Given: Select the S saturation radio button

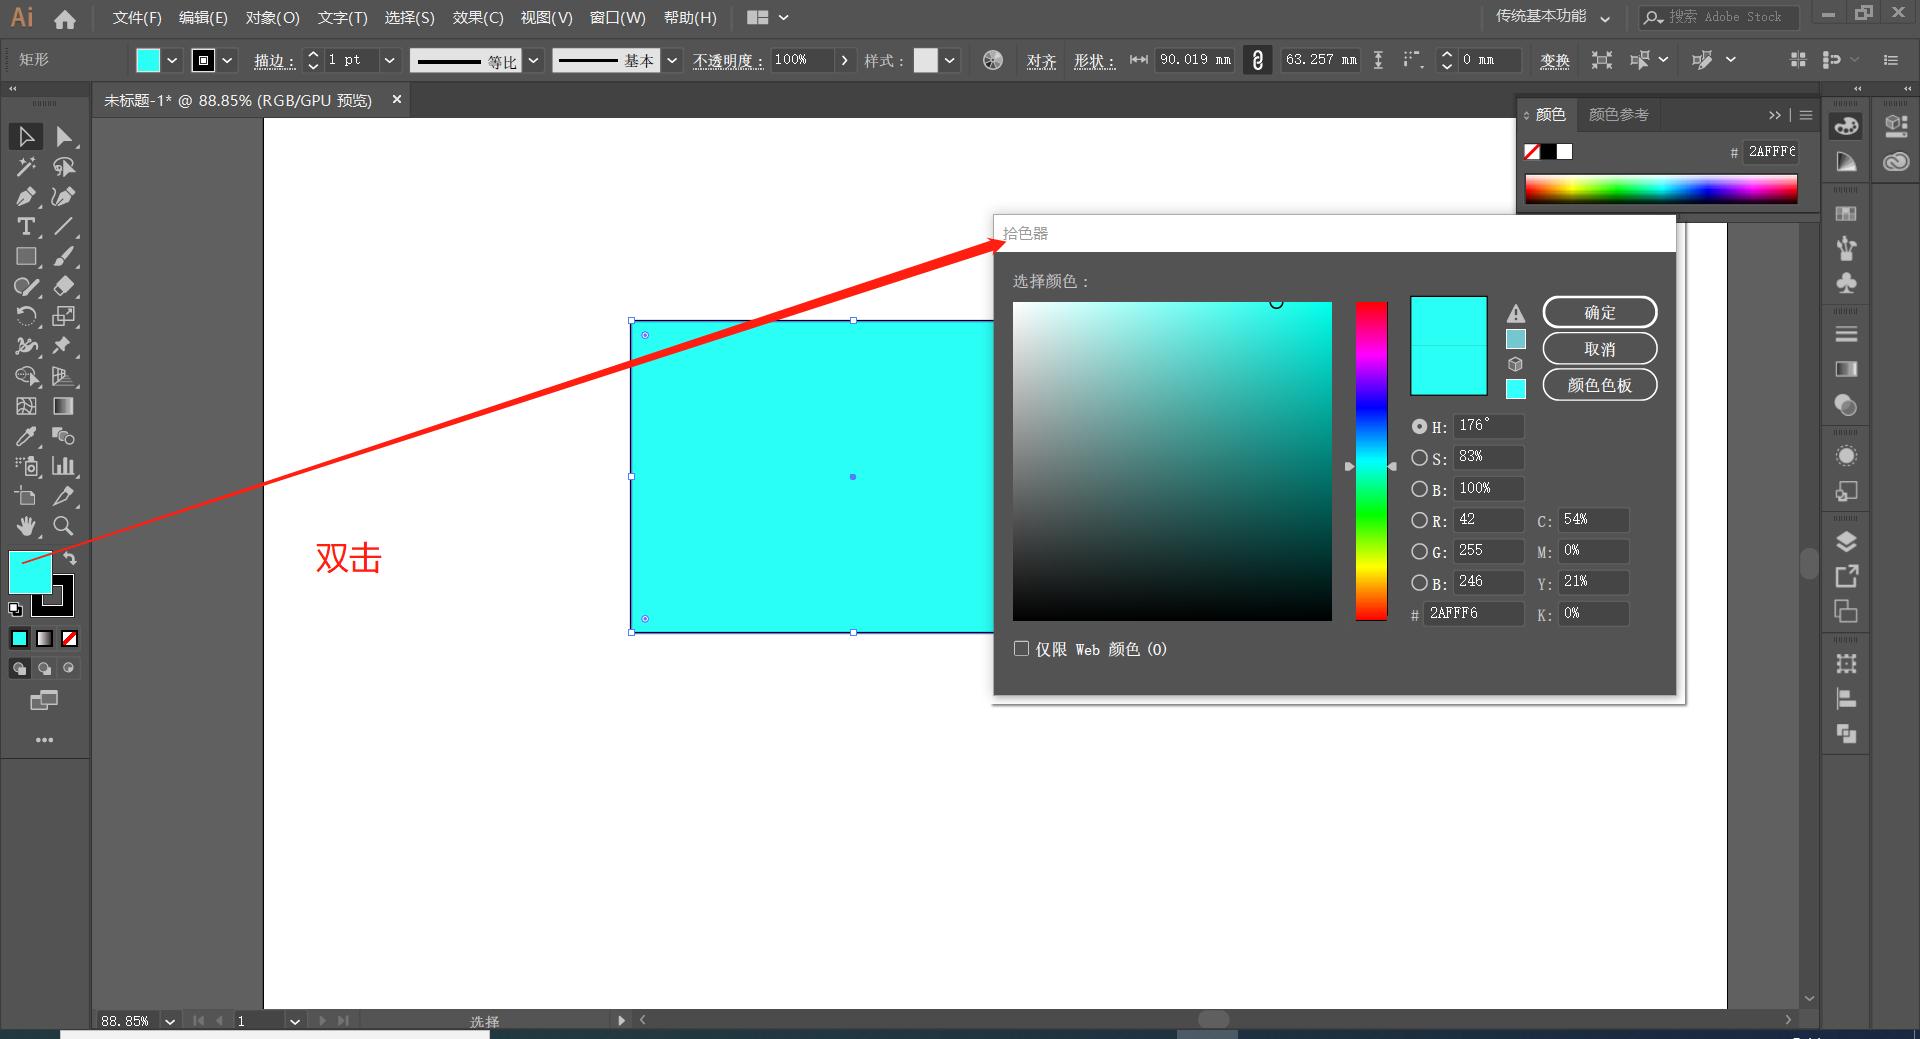Looking at the screenshot, I should tap(1419, 458).
